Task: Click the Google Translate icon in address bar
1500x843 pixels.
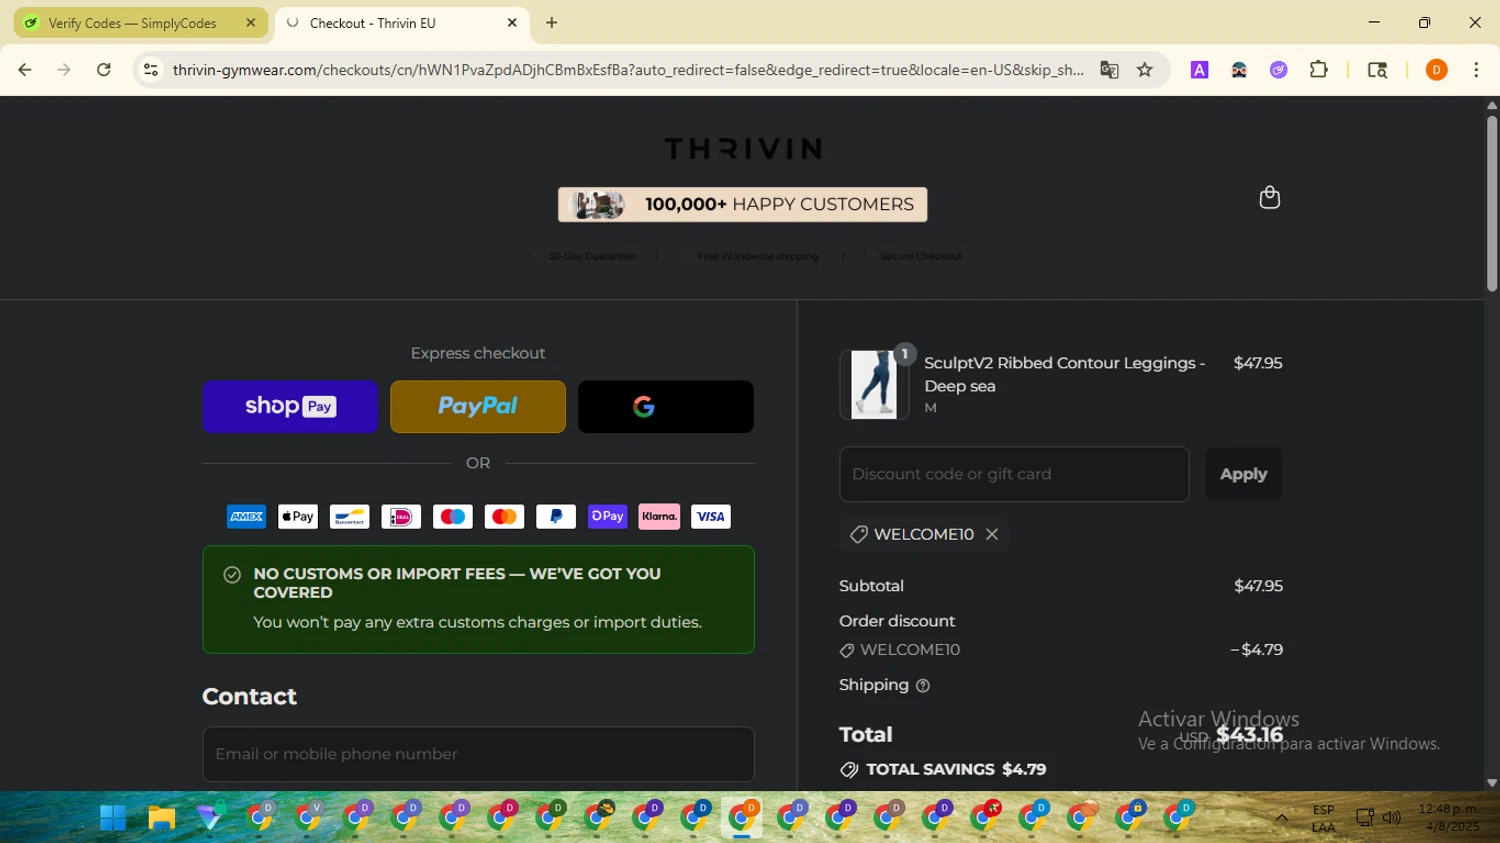Action: tap(1109, 70)
